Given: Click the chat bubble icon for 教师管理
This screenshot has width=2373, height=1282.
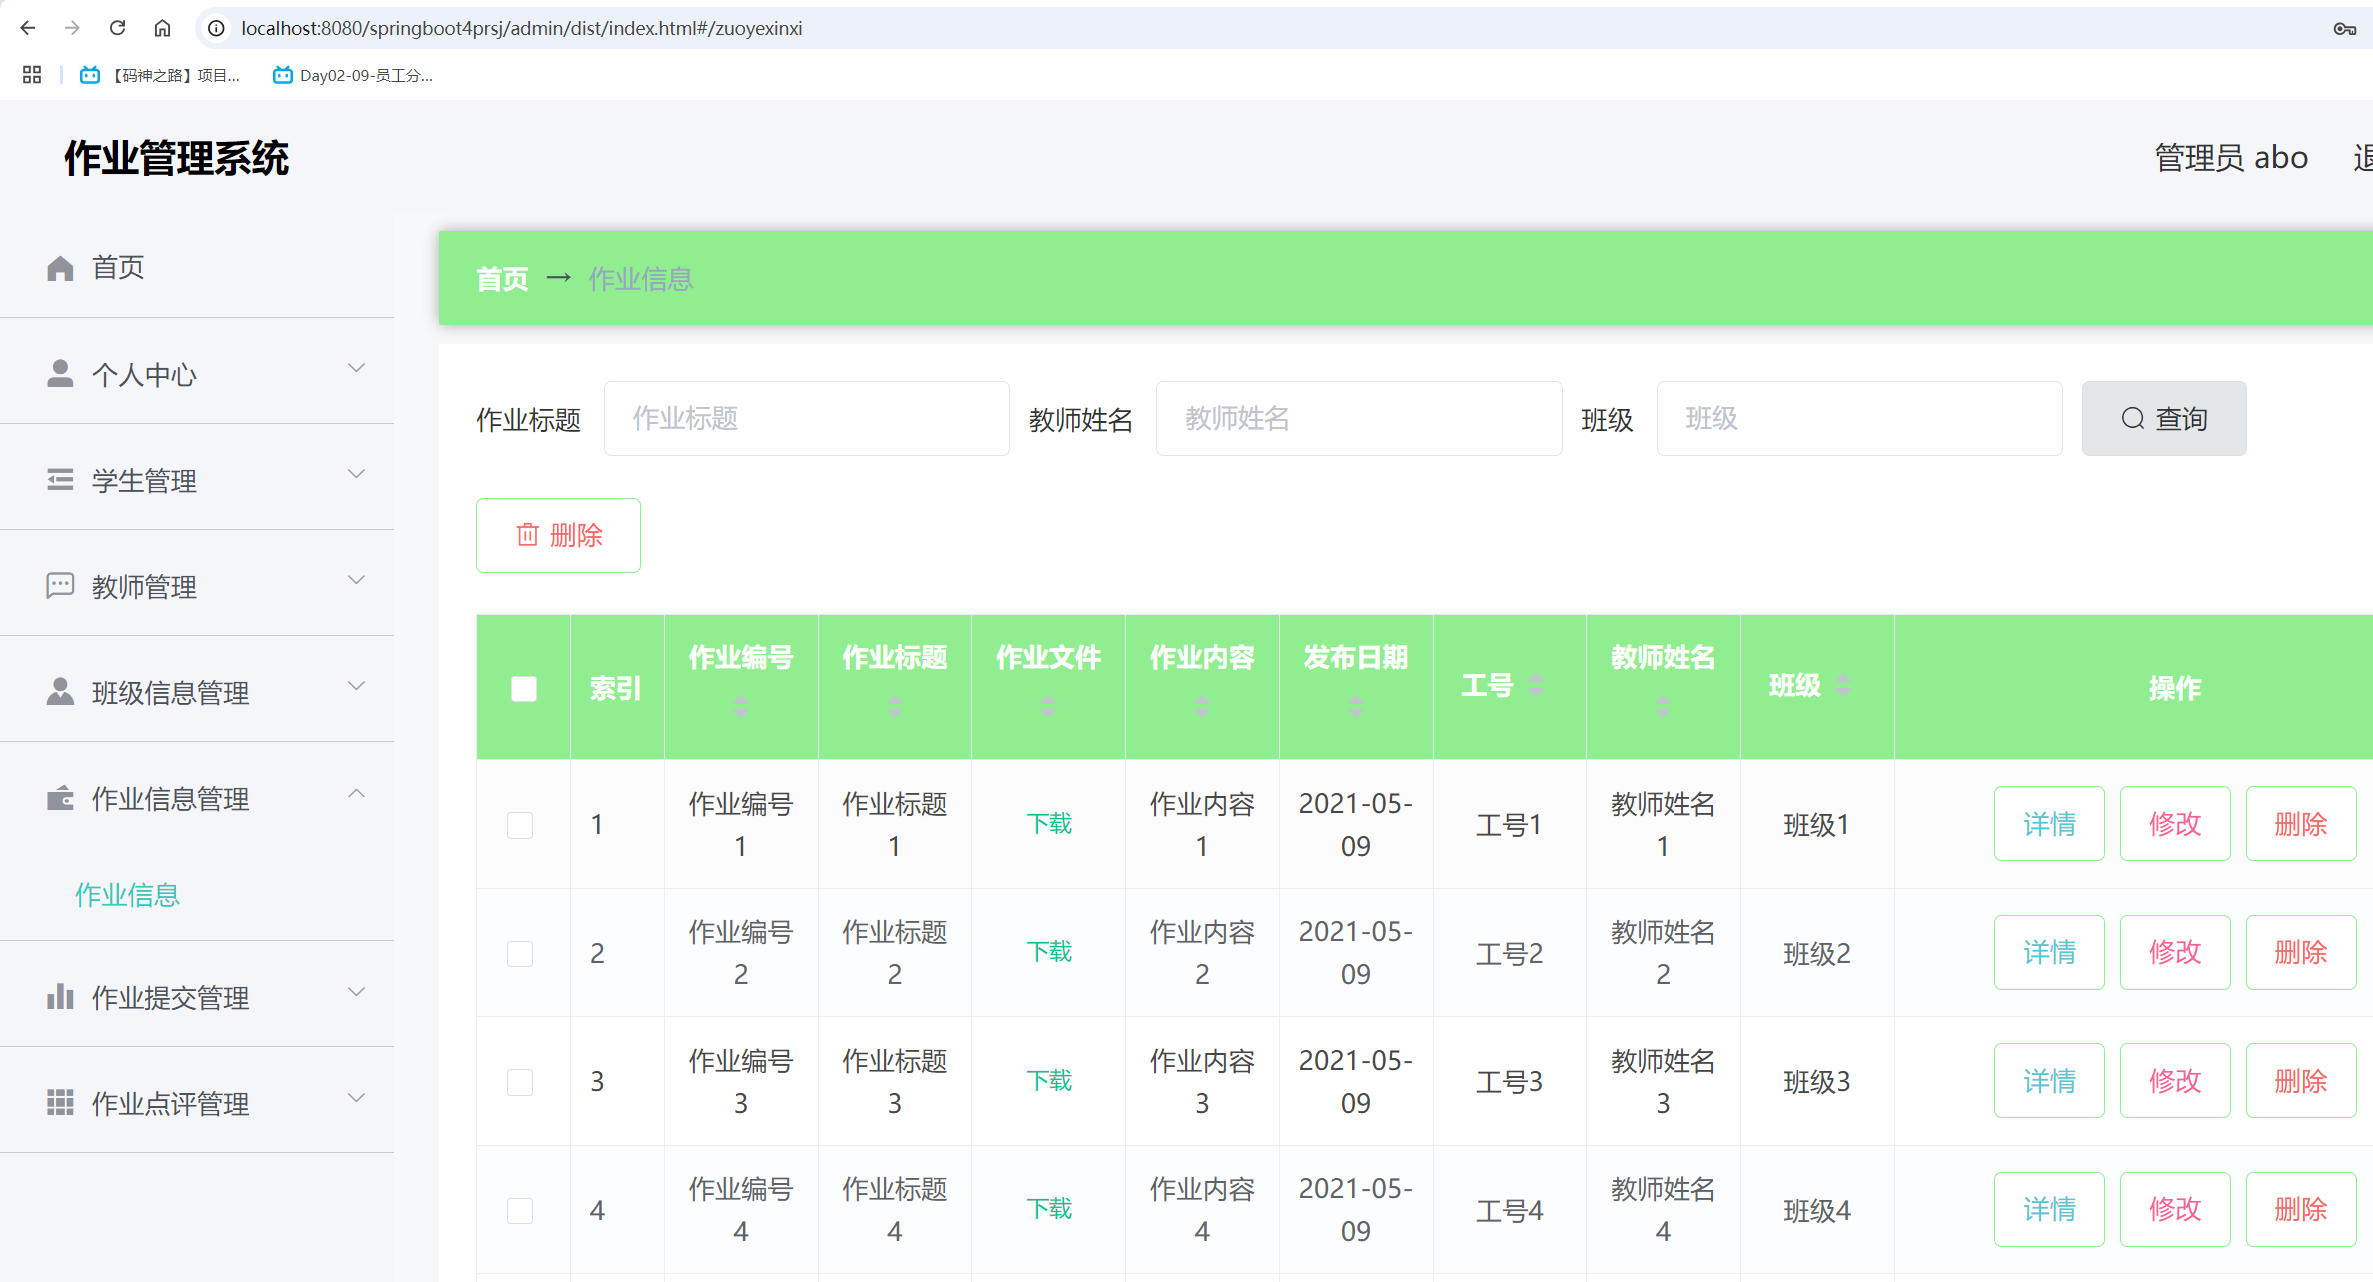Looking at the screenshot, I should pyautogui.click(x=60, y=586).
